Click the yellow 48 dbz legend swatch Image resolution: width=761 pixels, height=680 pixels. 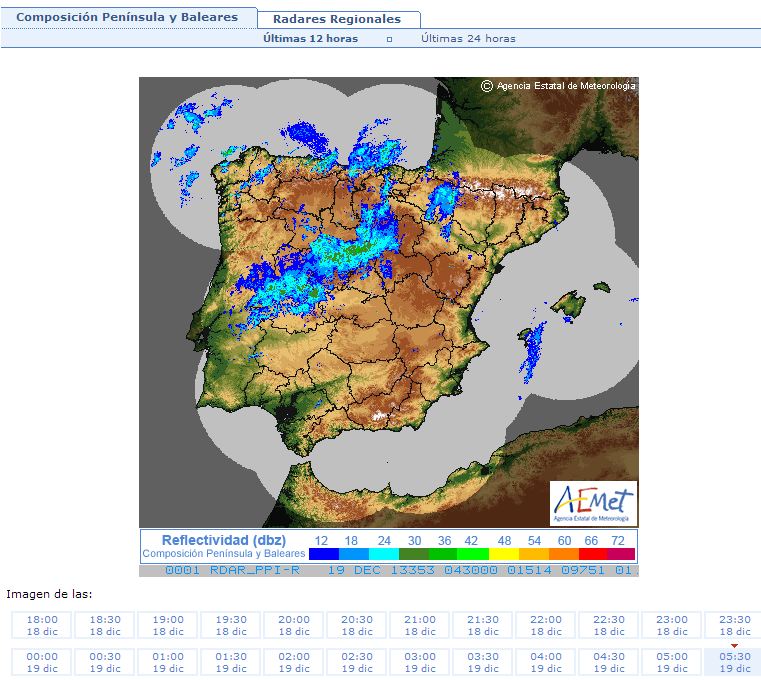point(504,554)
